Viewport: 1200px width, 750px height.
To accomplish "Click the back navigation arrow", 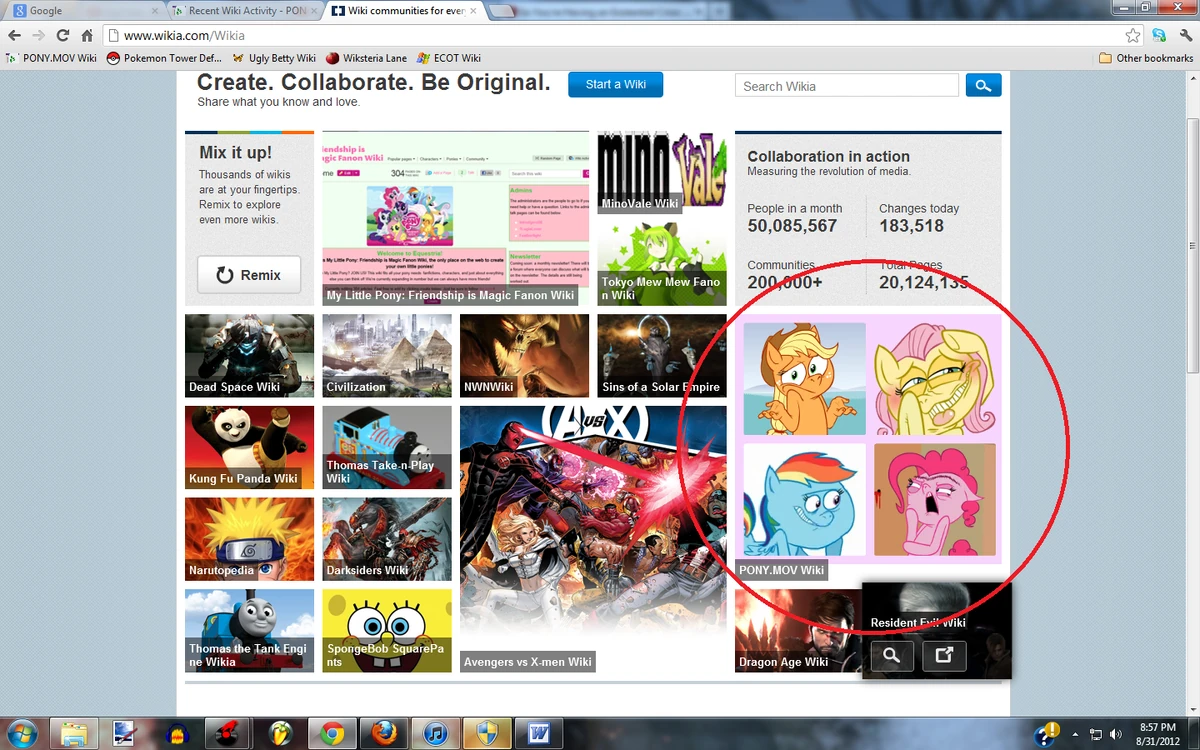I will click(x=15, y=34).
